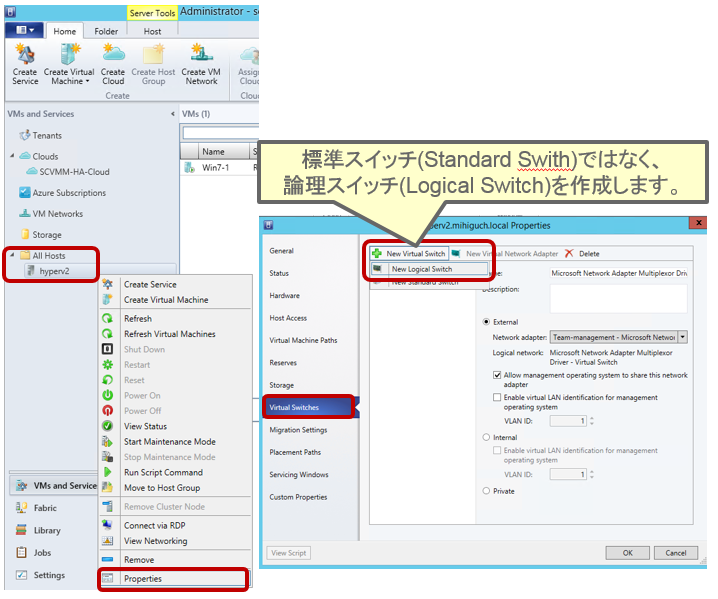The height and width of the screenshot is (599, 718).
Task: Click the Refresh icon in context menu
Action: (x=108, y=318)
